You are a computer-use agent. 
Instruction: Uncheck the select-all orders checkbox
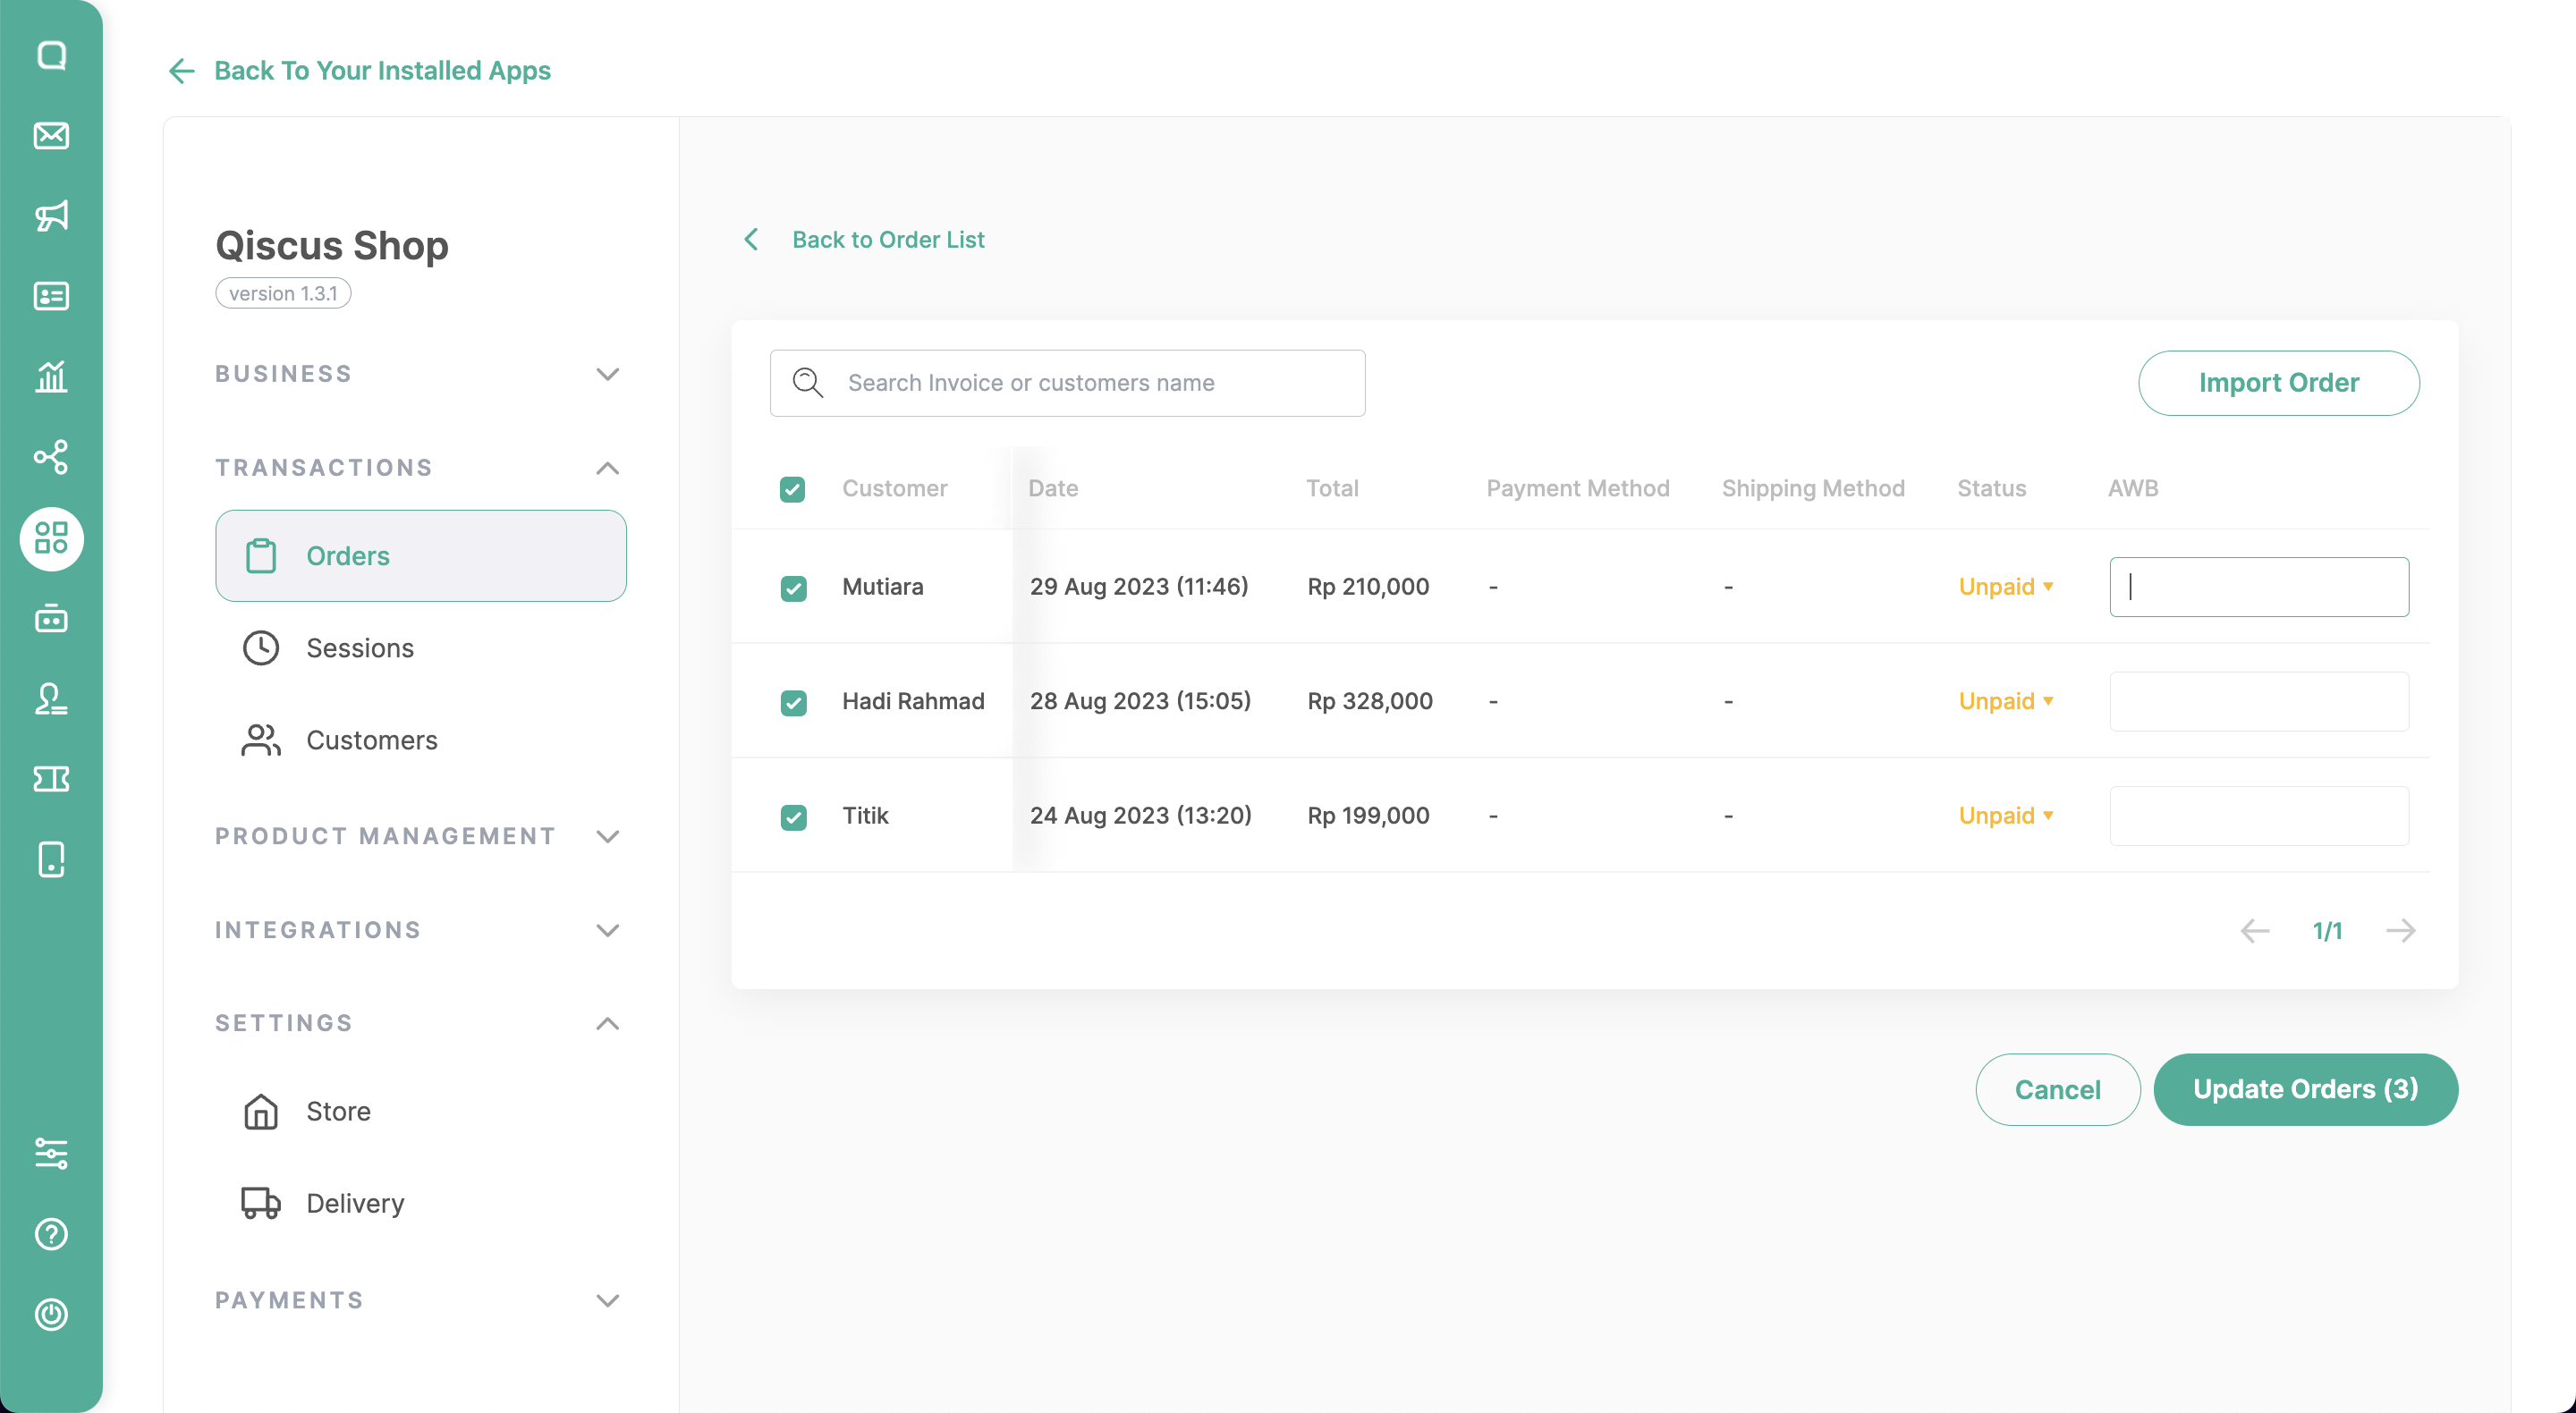pos(792,489)
